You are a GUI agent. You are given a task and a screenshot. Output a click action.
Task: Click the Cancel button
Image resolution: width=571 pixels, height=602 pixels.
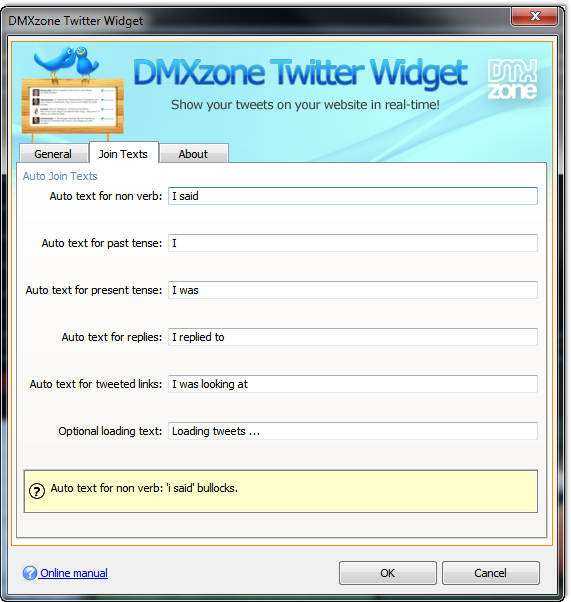coord(490,573)
